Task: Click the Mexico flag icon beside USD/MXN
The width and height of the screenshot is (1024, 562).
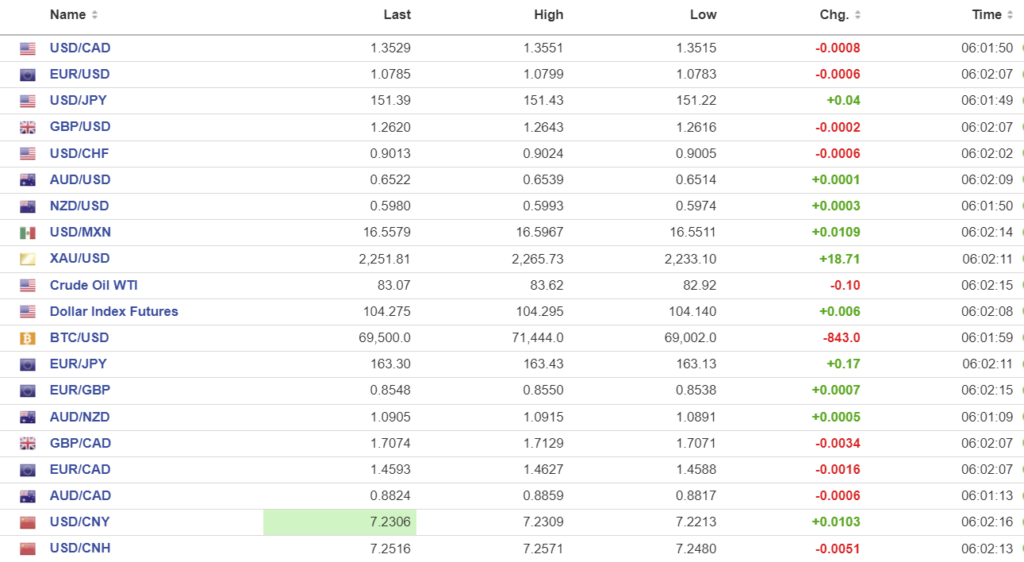Action: coord(28,233)
